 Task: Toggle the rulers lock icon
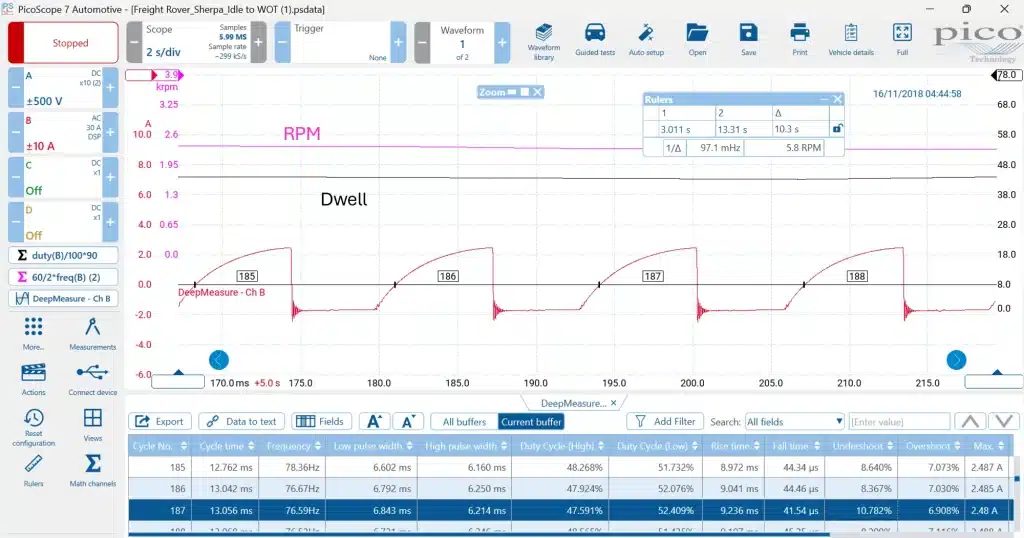point(837,129)
